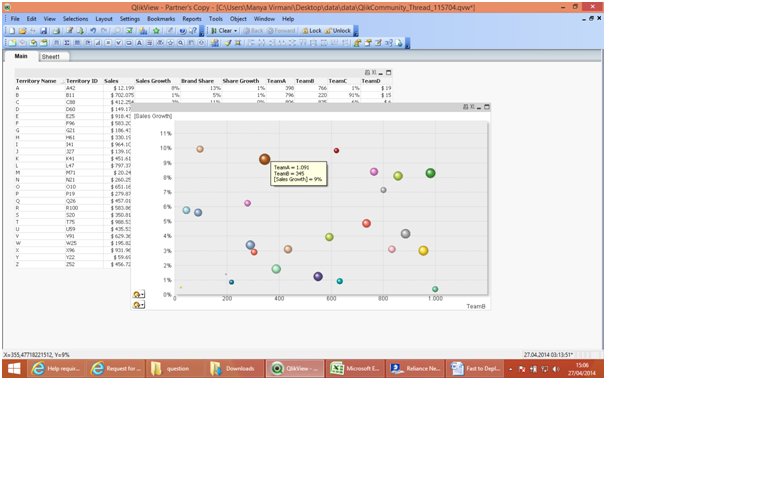Click the Lock selections button
This screenshot has width=768, height=480.
point(312,30)
